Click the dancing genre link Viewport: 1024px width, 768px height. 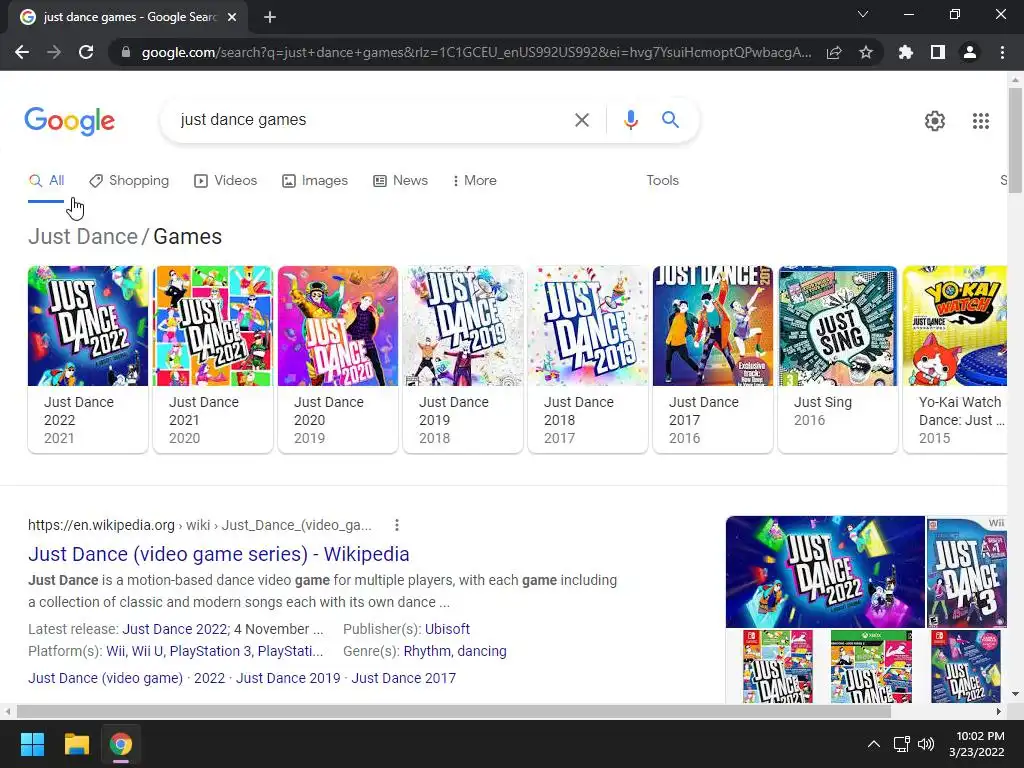tap(482, 651)
